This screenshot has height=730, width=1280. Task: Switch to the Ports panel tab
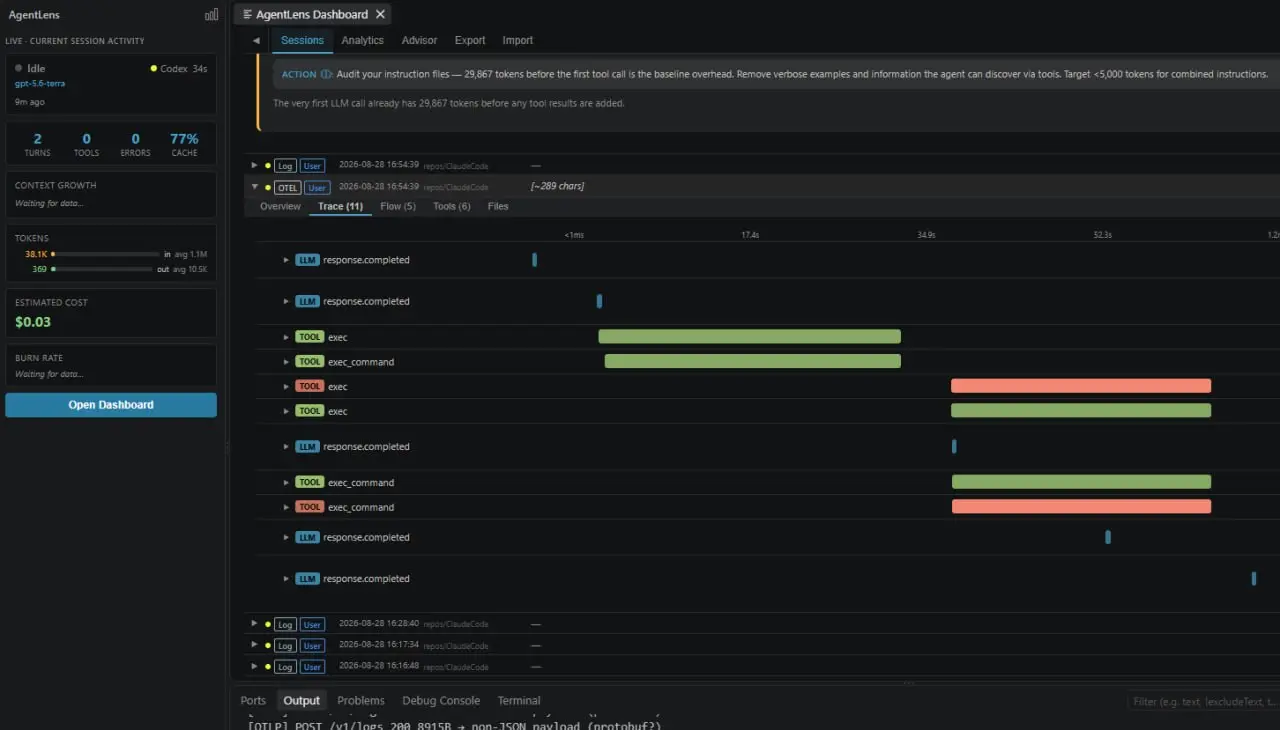pos(253,701)
